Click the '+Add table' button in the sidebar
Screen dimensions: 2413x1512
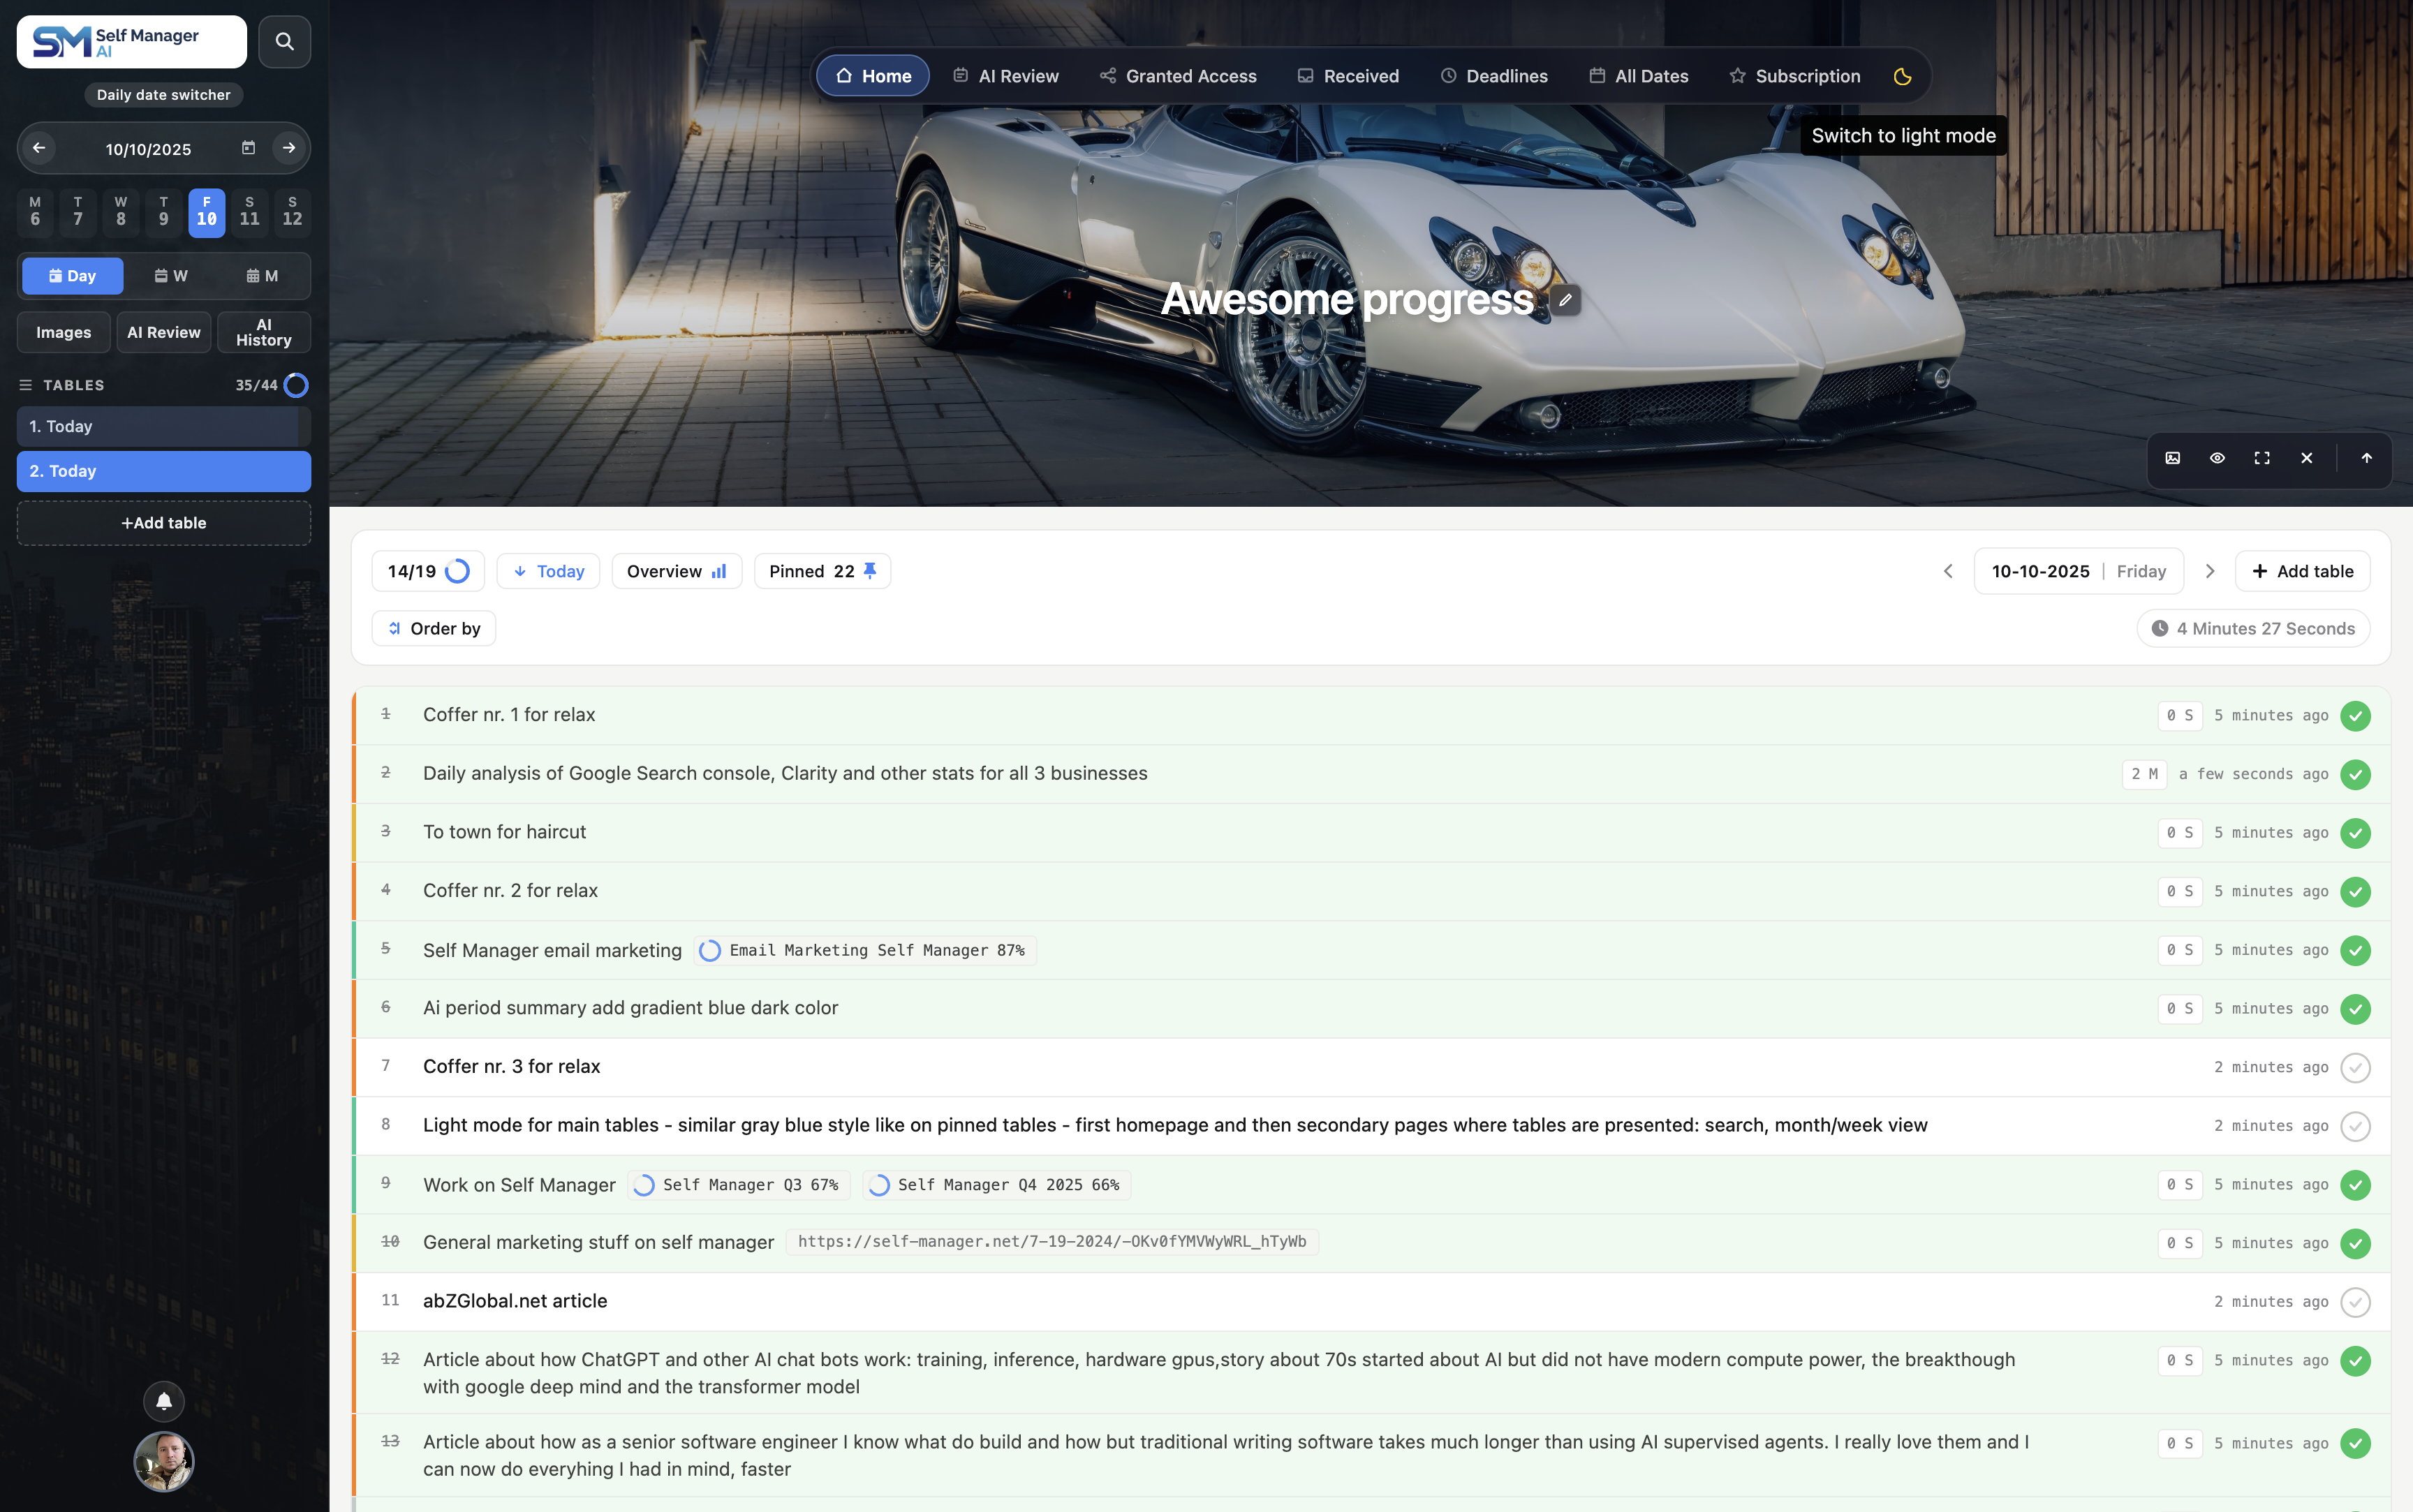(x=163, y=522)
